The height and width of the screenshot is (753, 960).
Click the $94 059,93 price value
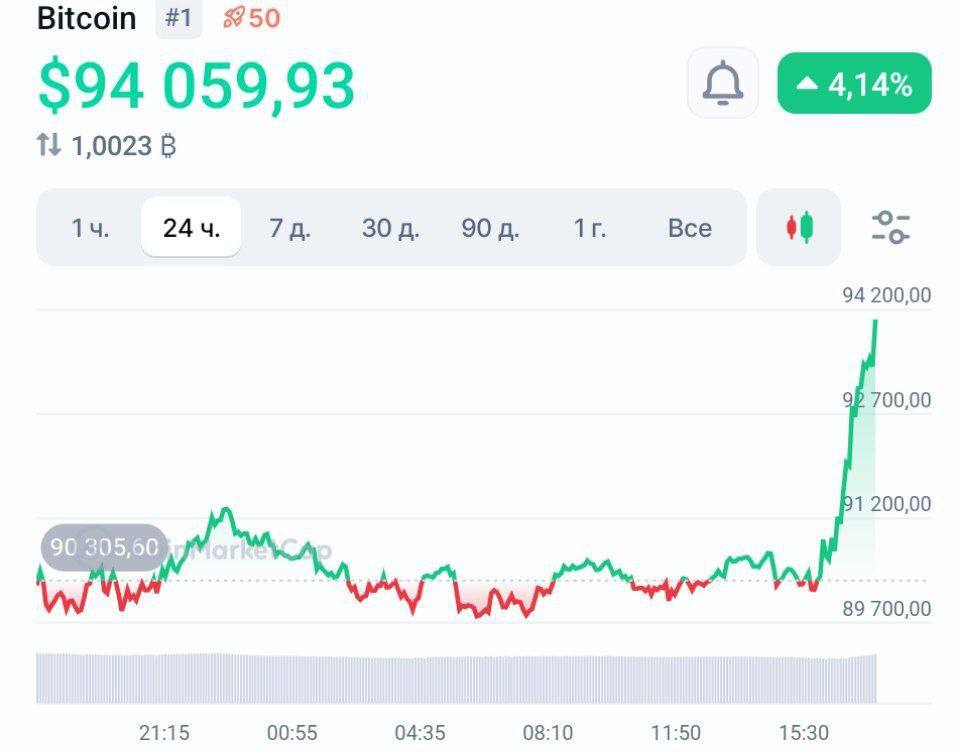(196, 86)
